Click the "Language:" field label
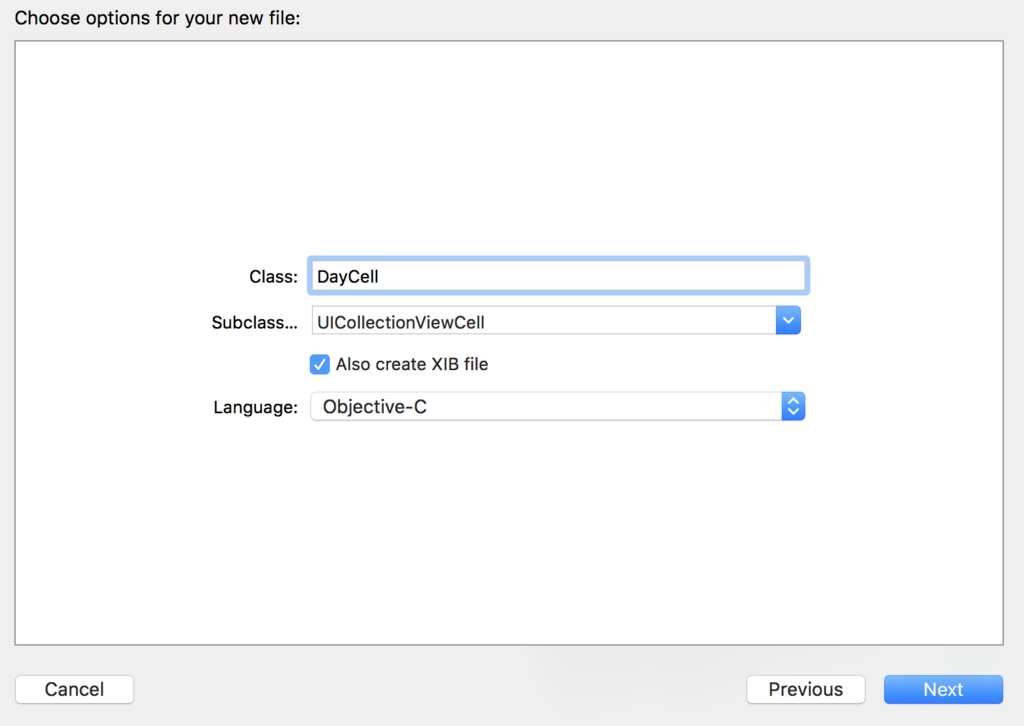 point(255,407)
